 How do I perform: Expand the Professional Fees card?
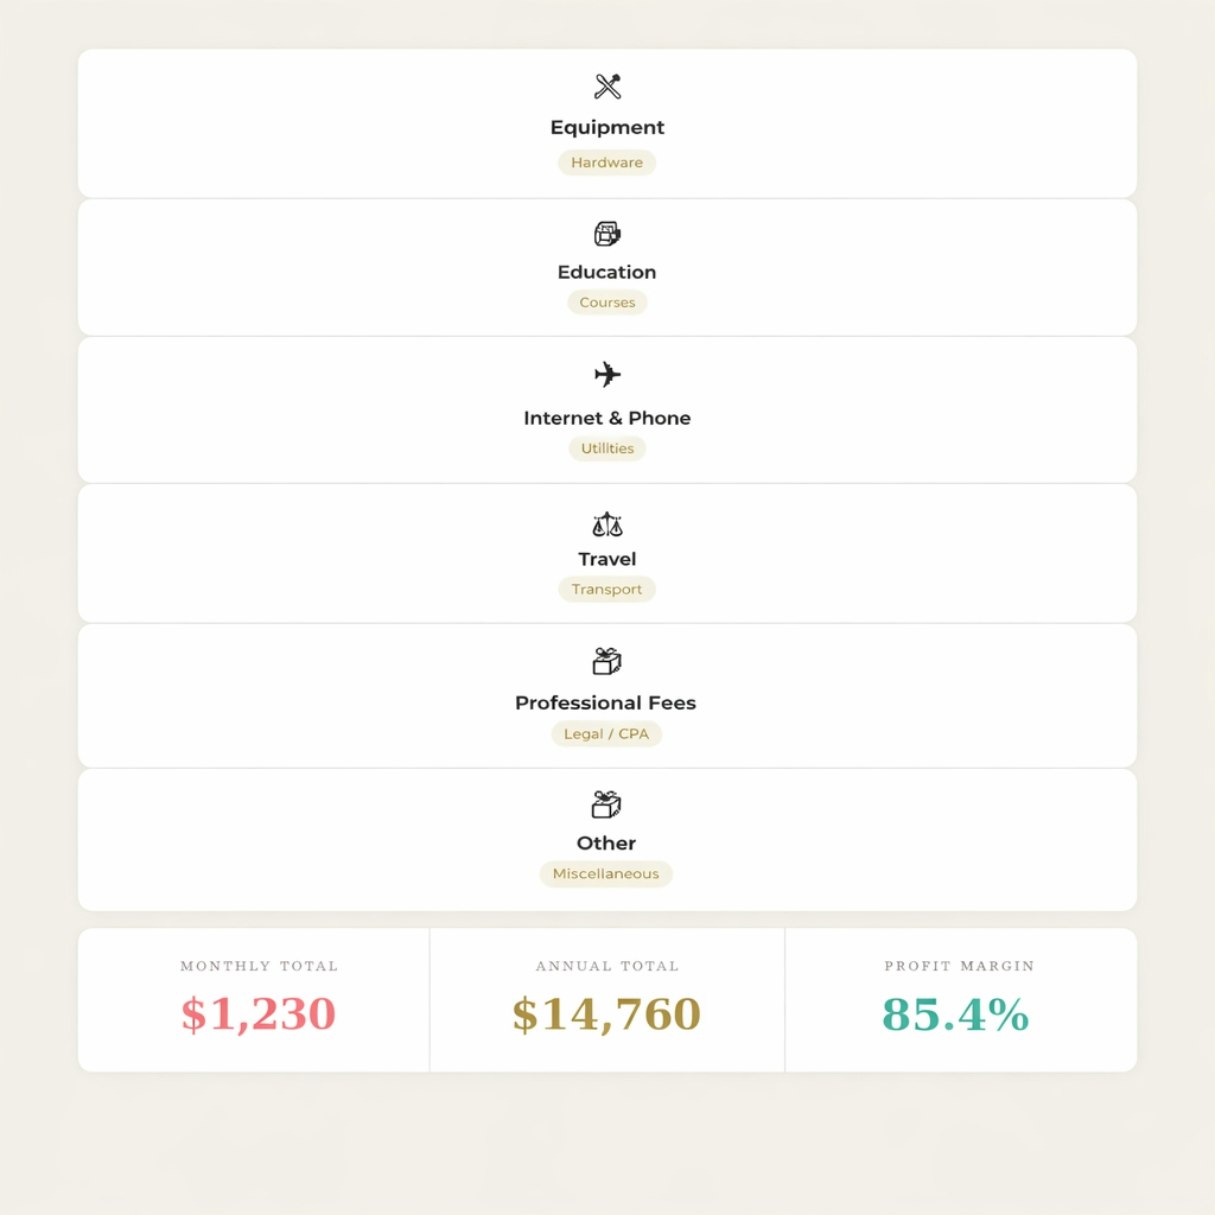[x=607, y=697]
